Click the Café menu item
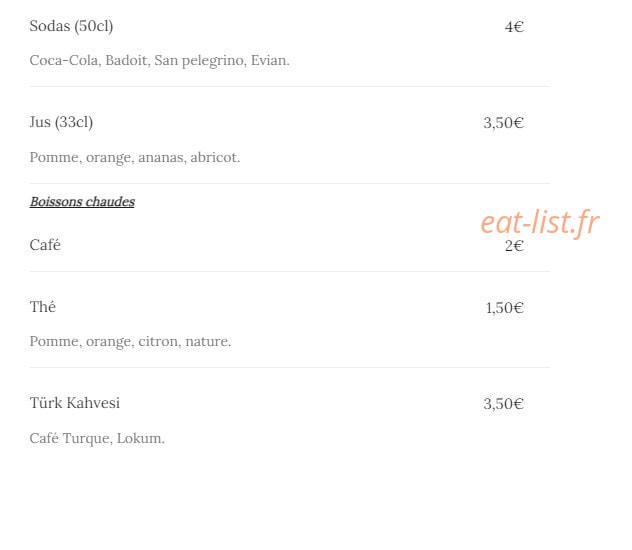The width and height of the screenshot is (632, 550). point(45,245)
